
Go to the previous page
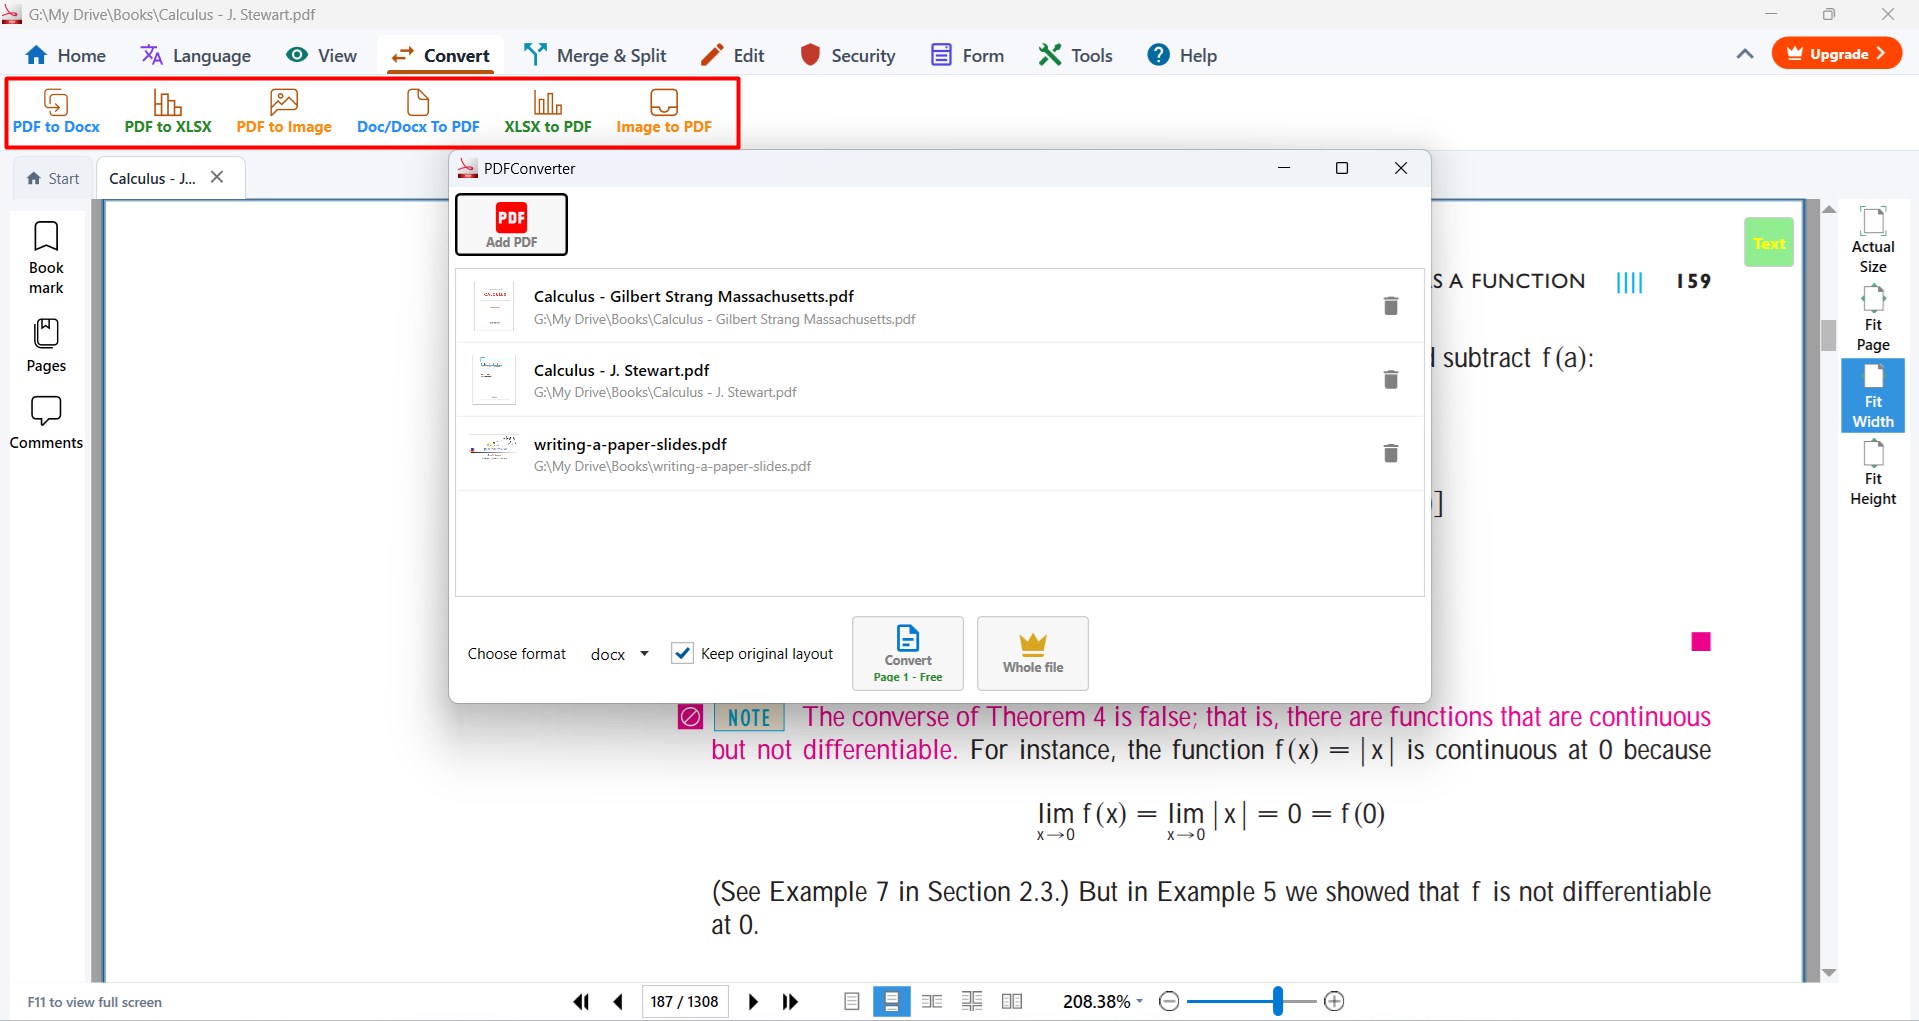(618, 1002)
